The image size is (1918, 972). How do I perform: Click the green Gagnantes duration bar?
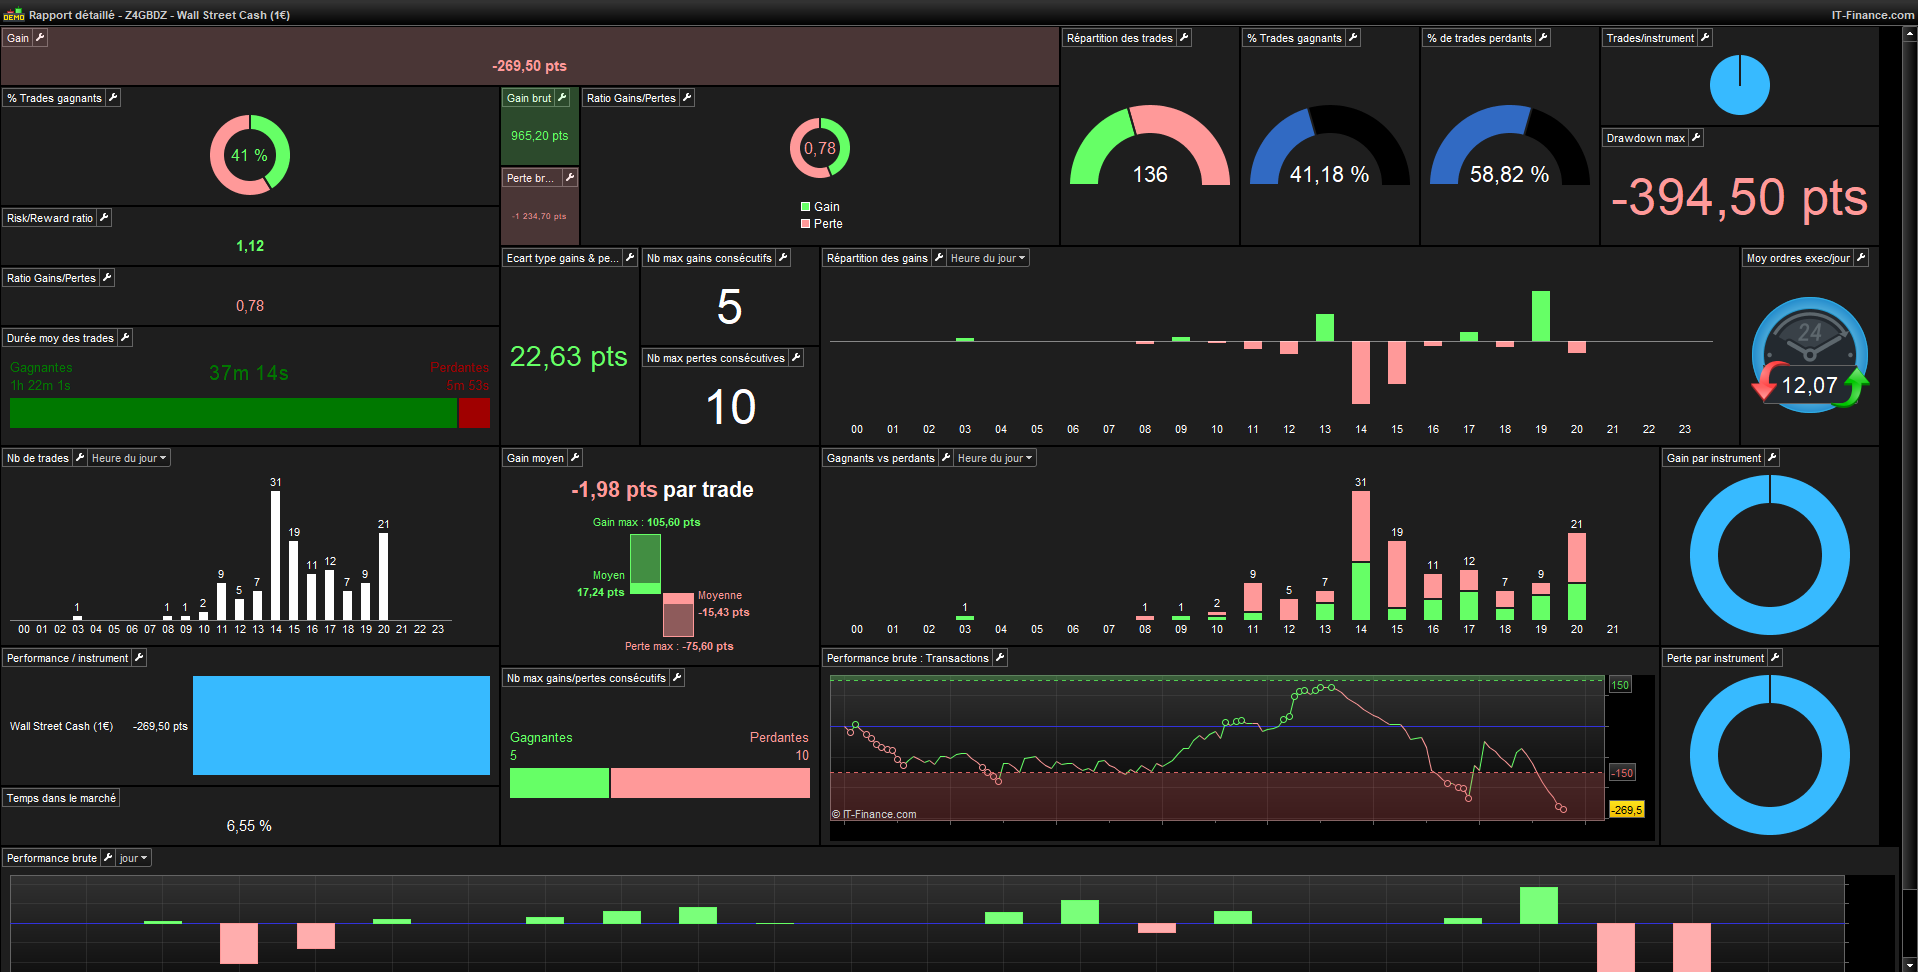(x=233, y=413)
